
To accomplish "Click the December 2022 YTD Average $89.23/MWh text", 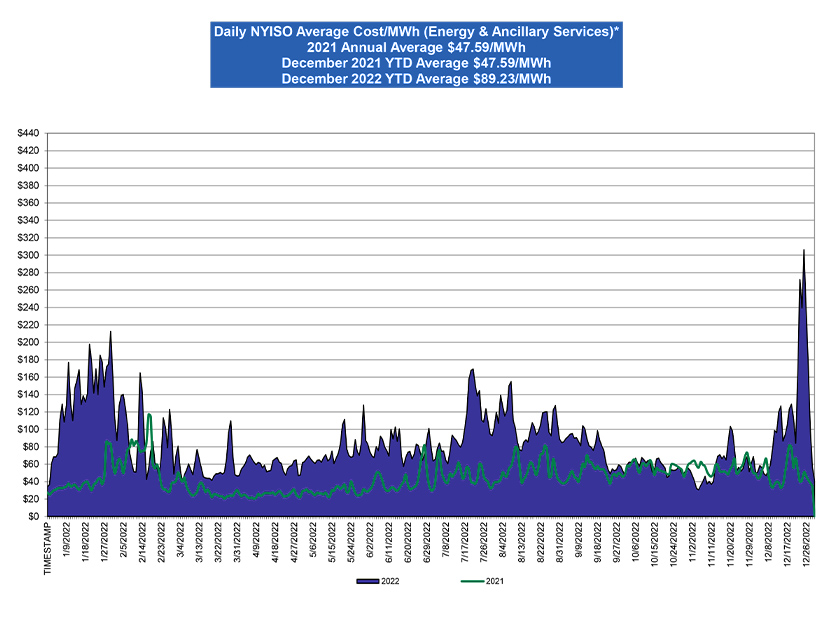I will (x=416, y=77).
